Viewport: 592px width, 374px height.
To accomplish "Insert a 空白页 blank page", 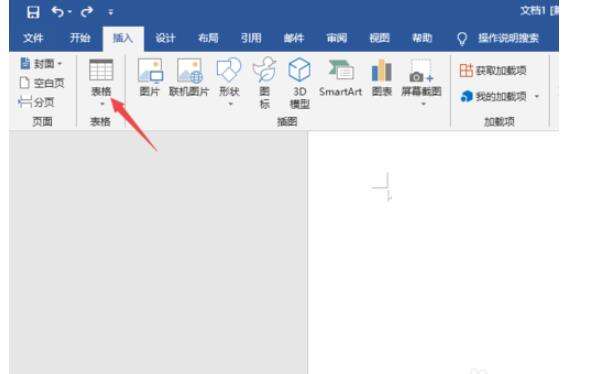I will [x=42, y=83].
